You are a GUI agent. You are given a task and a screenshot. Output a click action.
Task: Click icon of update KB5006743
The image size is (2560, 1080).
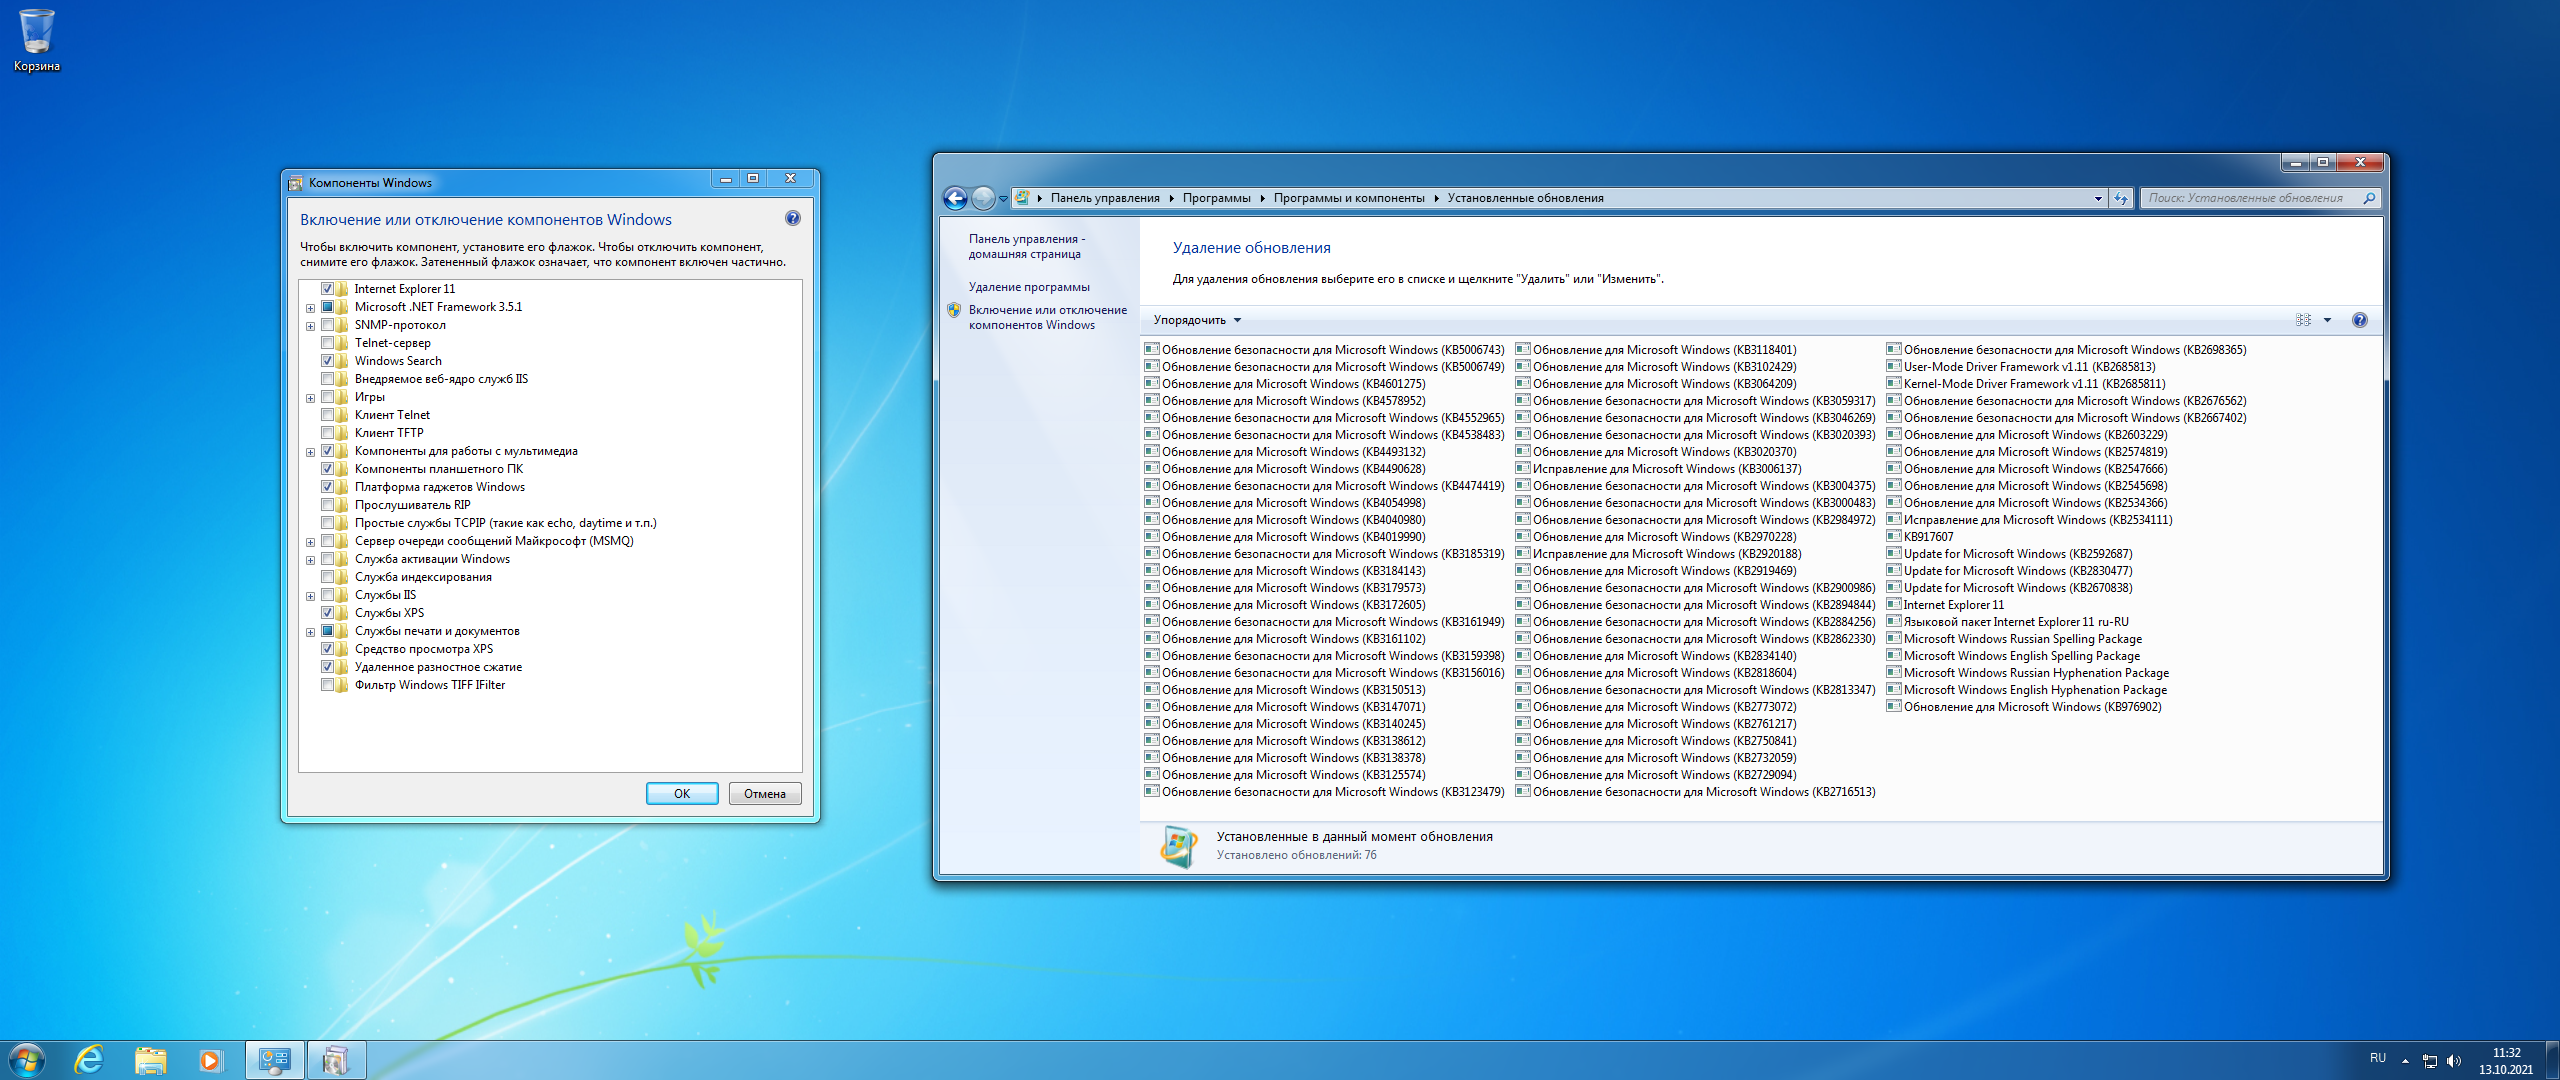click(x=1152, y=349)
